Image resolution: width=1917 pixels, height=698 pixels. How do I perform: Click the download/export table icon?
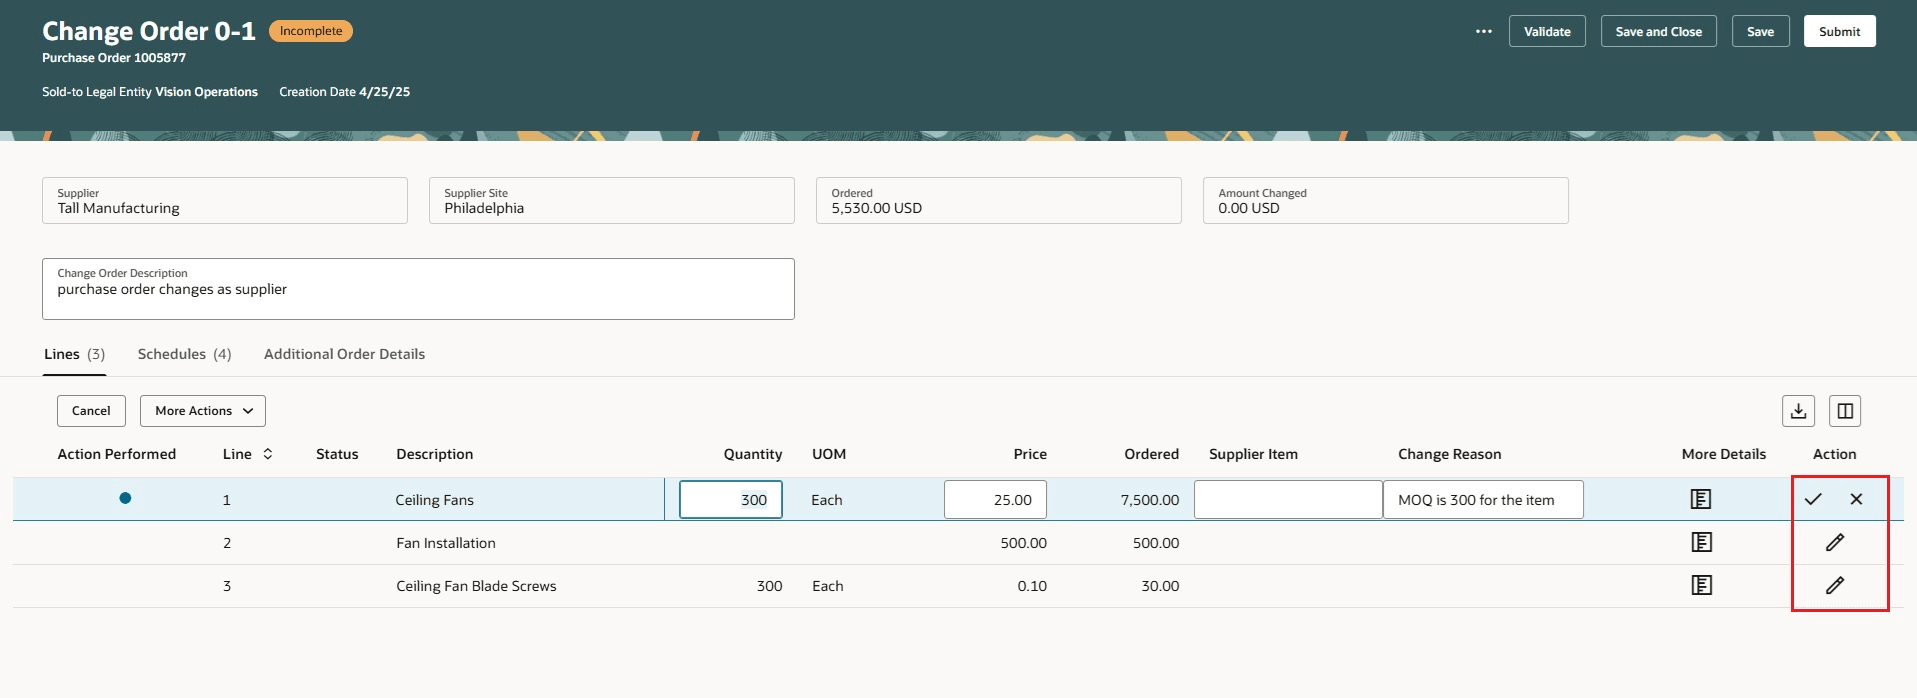(1798, 411)
